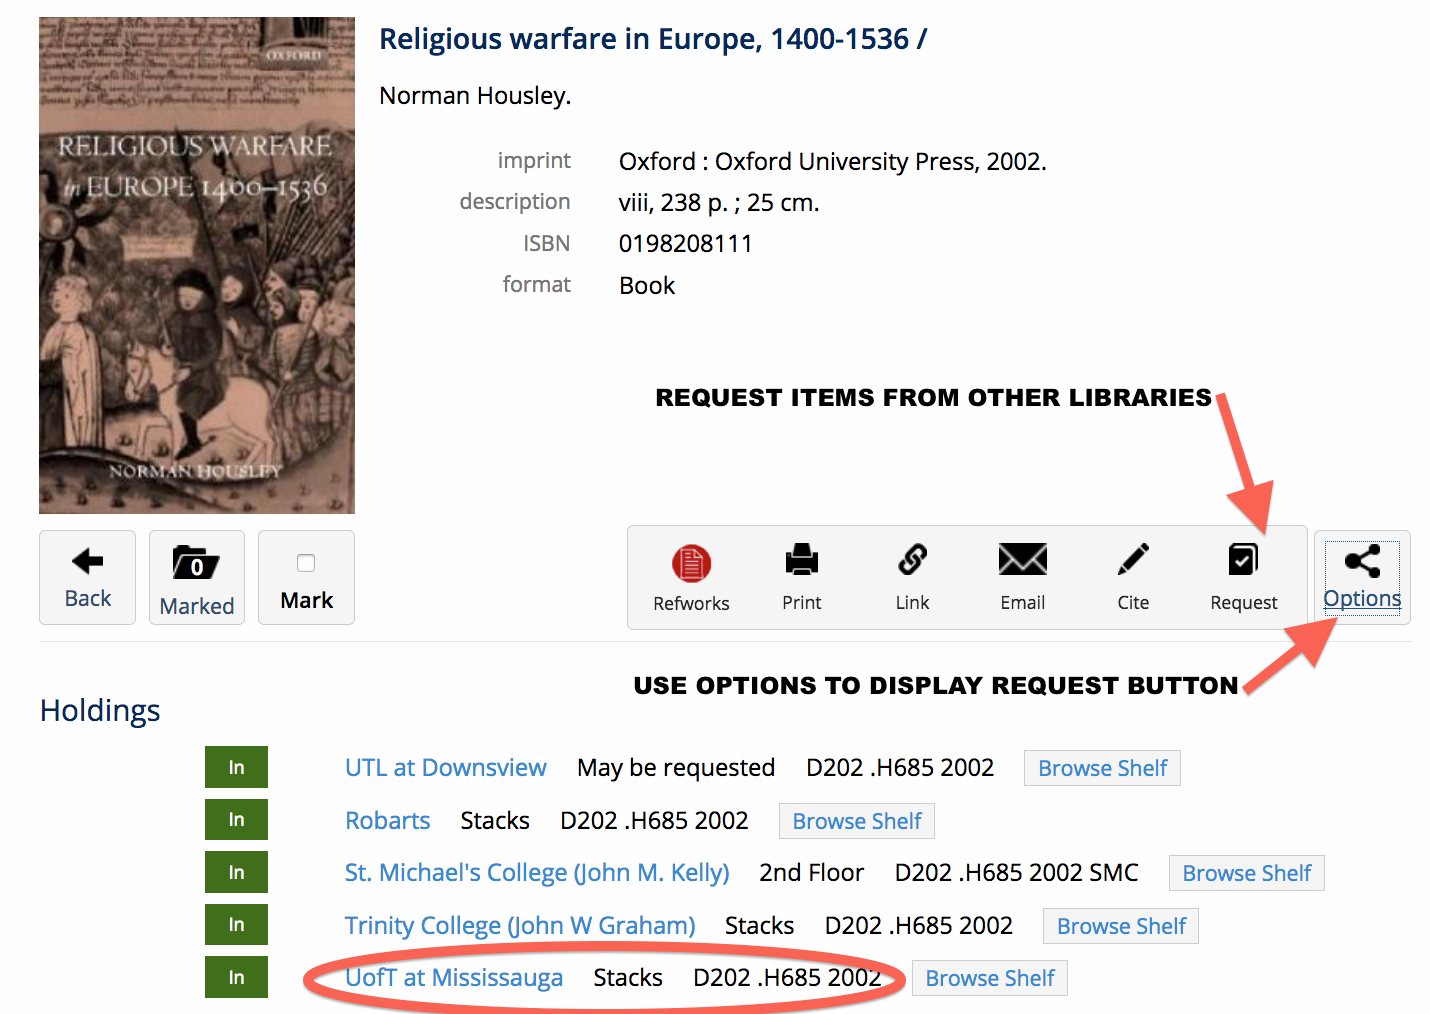Click the Request icon
This screenshot has height=1014, width=1430.
pyautogui.click(x=1243, y=559)
